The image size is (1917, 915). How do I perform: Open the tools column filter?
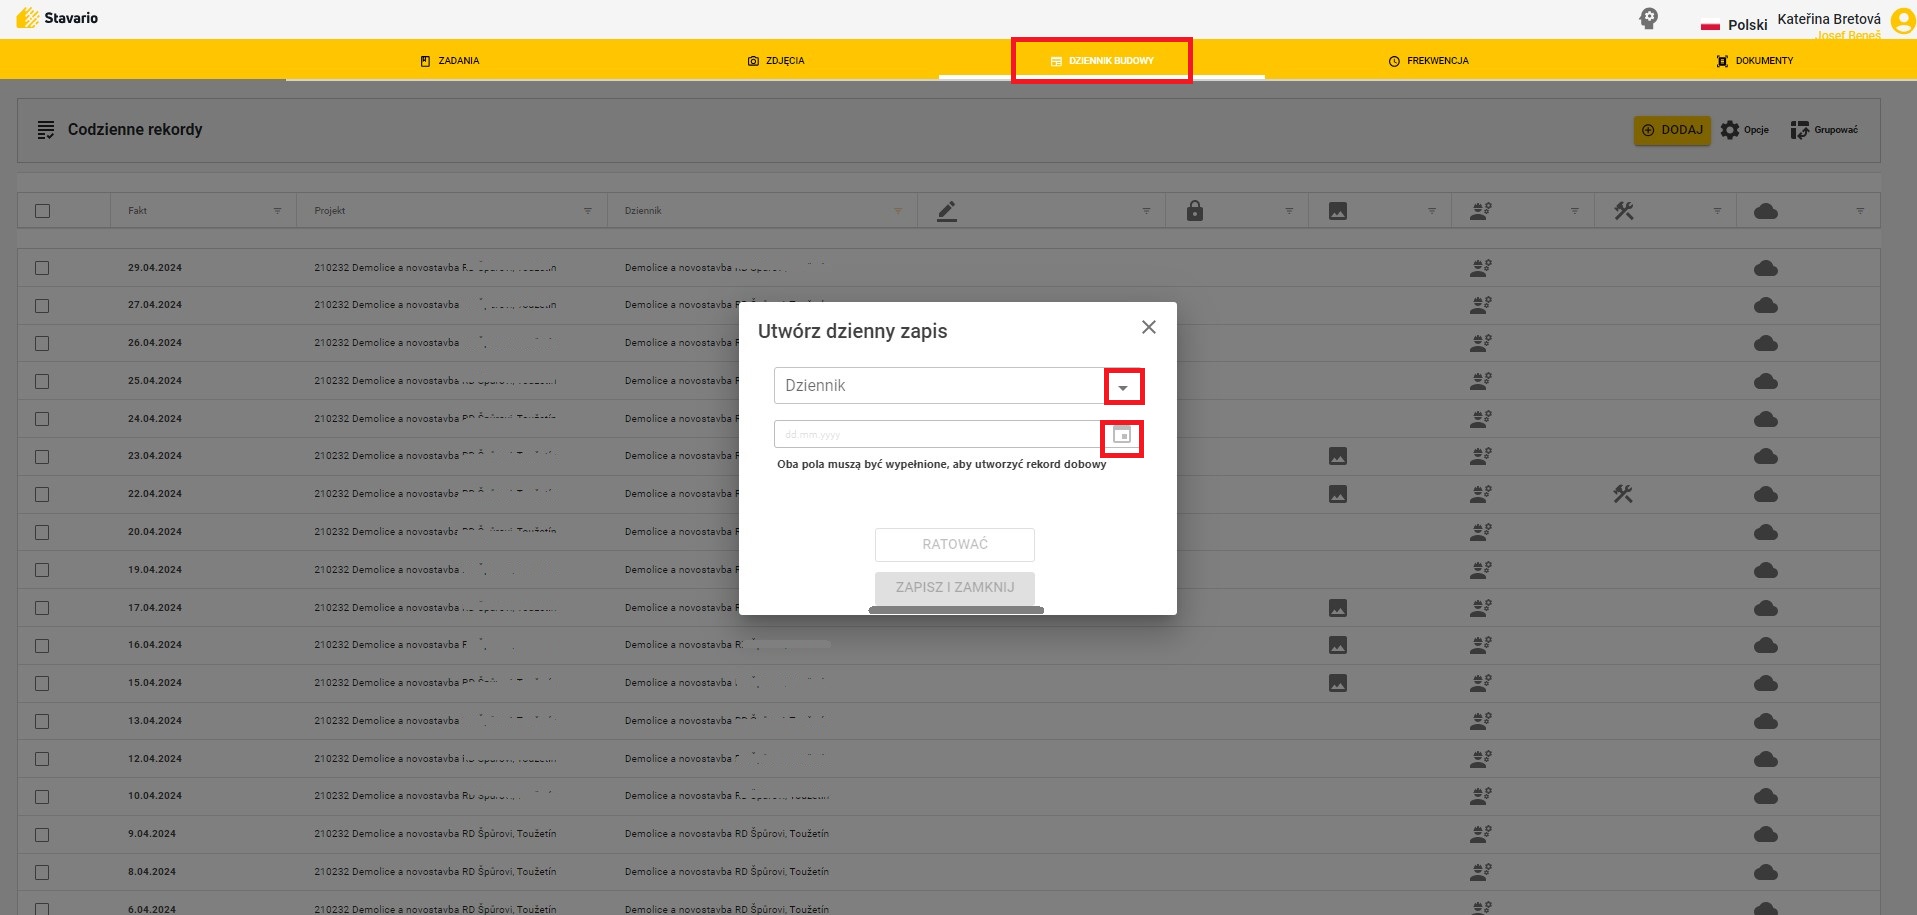1717,211
